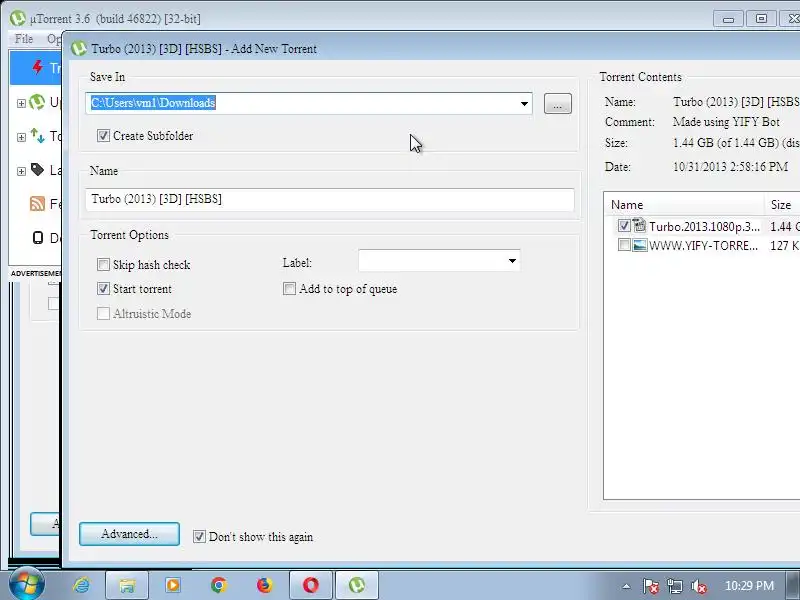Open the Options menu in main window

pos(54,39)
